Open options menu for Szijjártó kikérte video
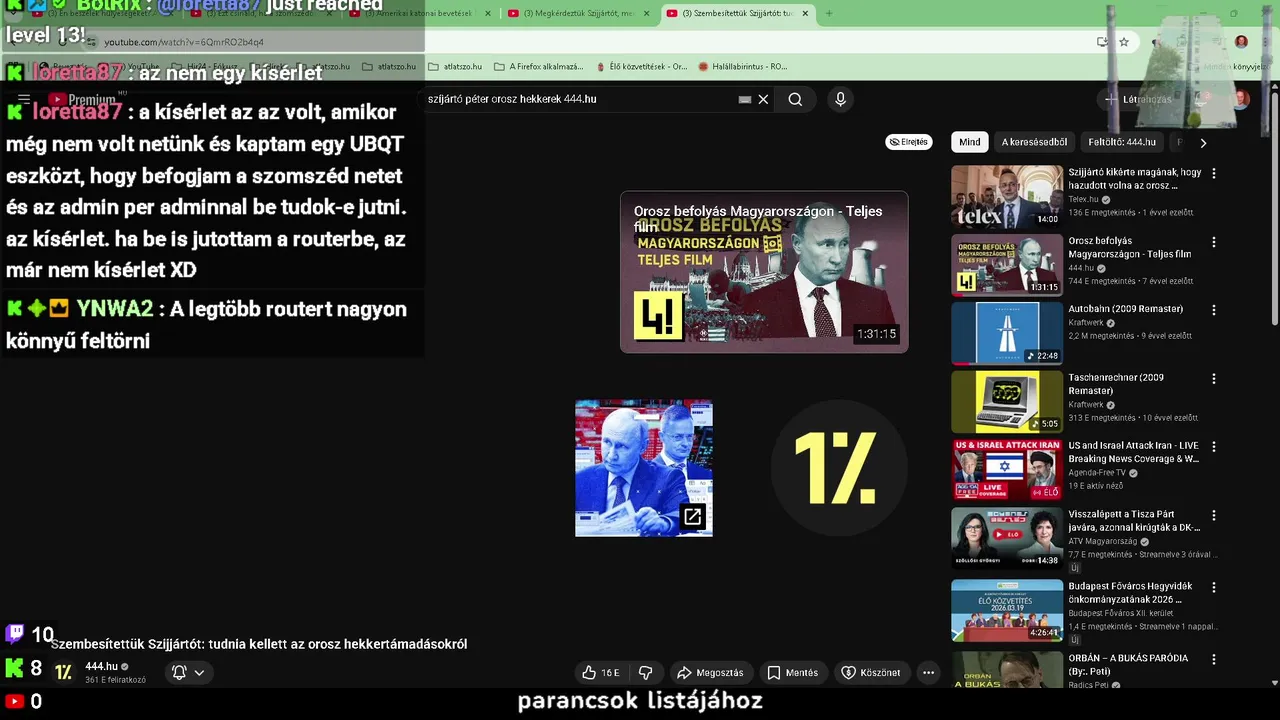1280x720 pixels. point(1214,173)
